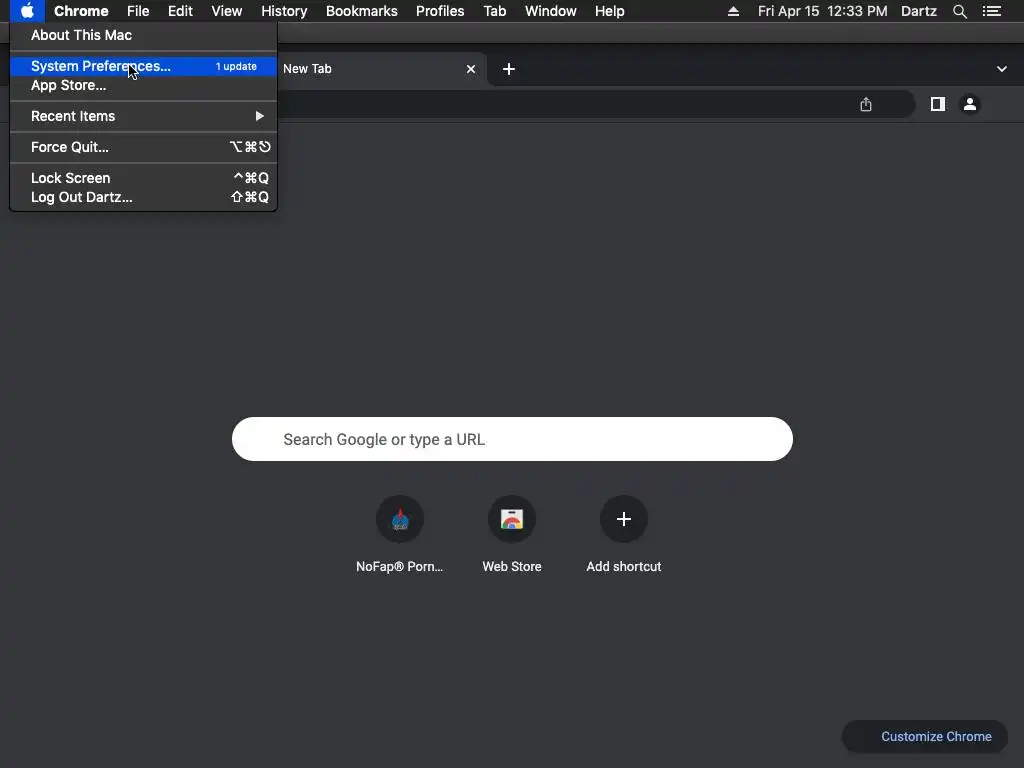Click the Add shortcut button
This screenshot has height=768, width=1024.
click(x=624, y=535)
